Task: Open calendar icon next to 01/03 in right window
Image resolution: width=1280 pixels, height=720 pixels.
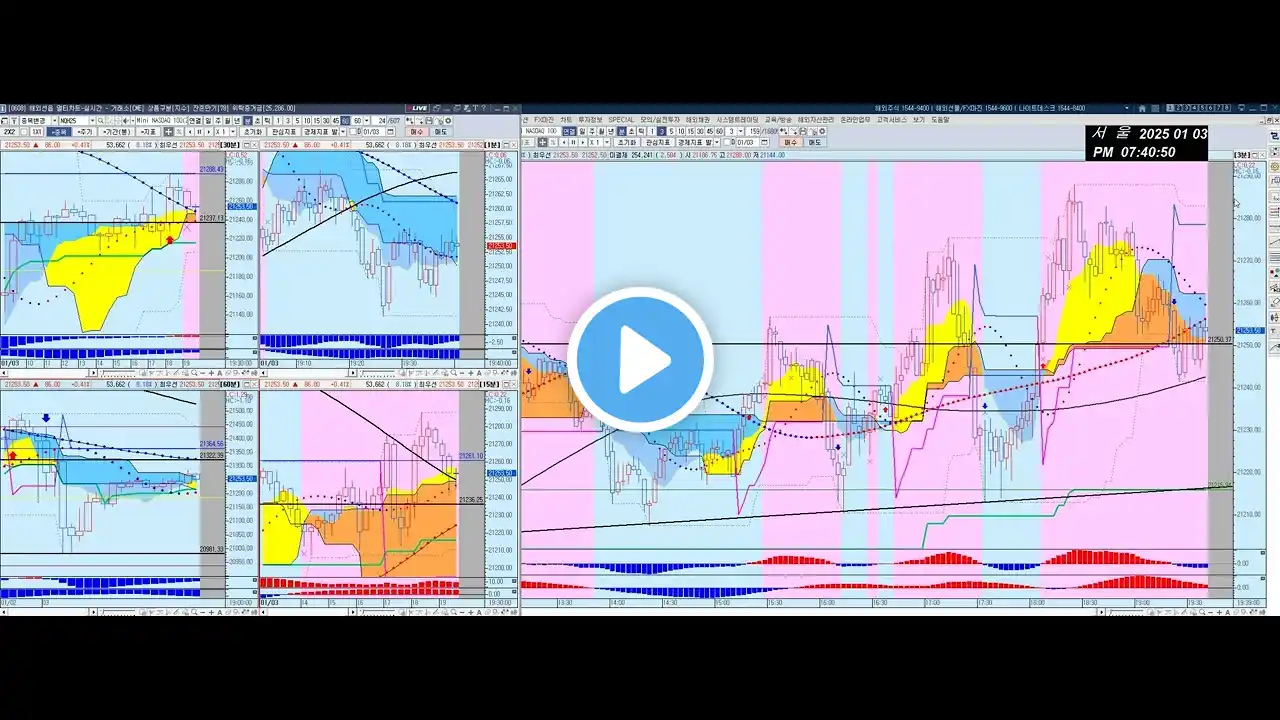Action: pos(765,143)
